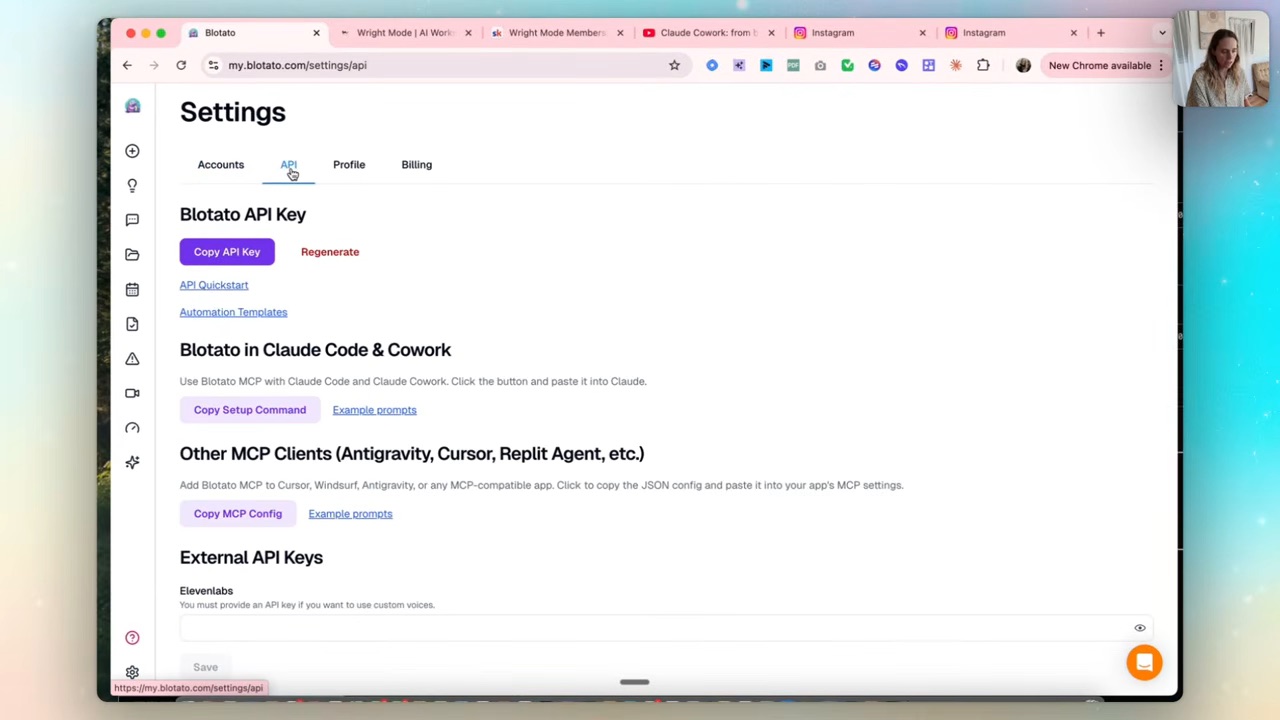The image size is (1280, 720).
Task: Select the API settings tab
Action: click(288, 165)
